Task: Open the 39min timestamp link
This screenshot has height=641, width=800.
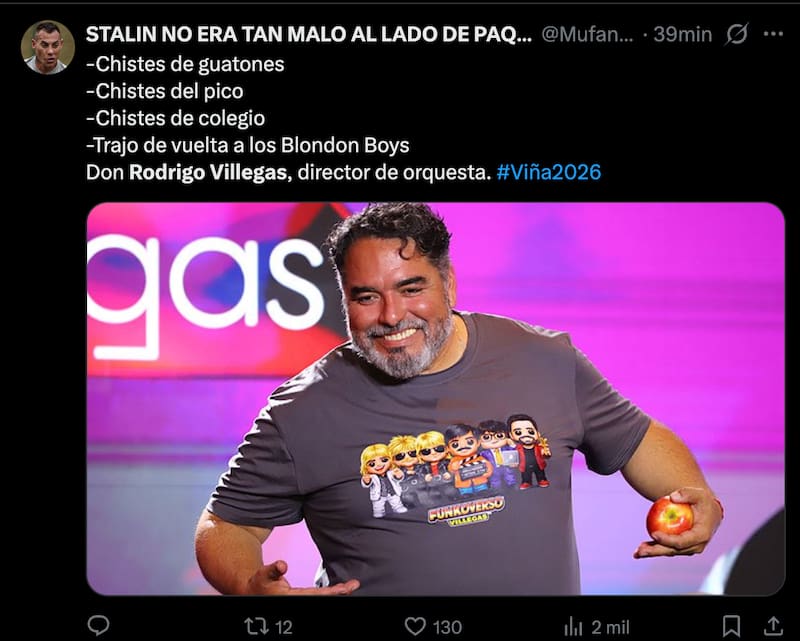Action: click(x=682, y=35)
